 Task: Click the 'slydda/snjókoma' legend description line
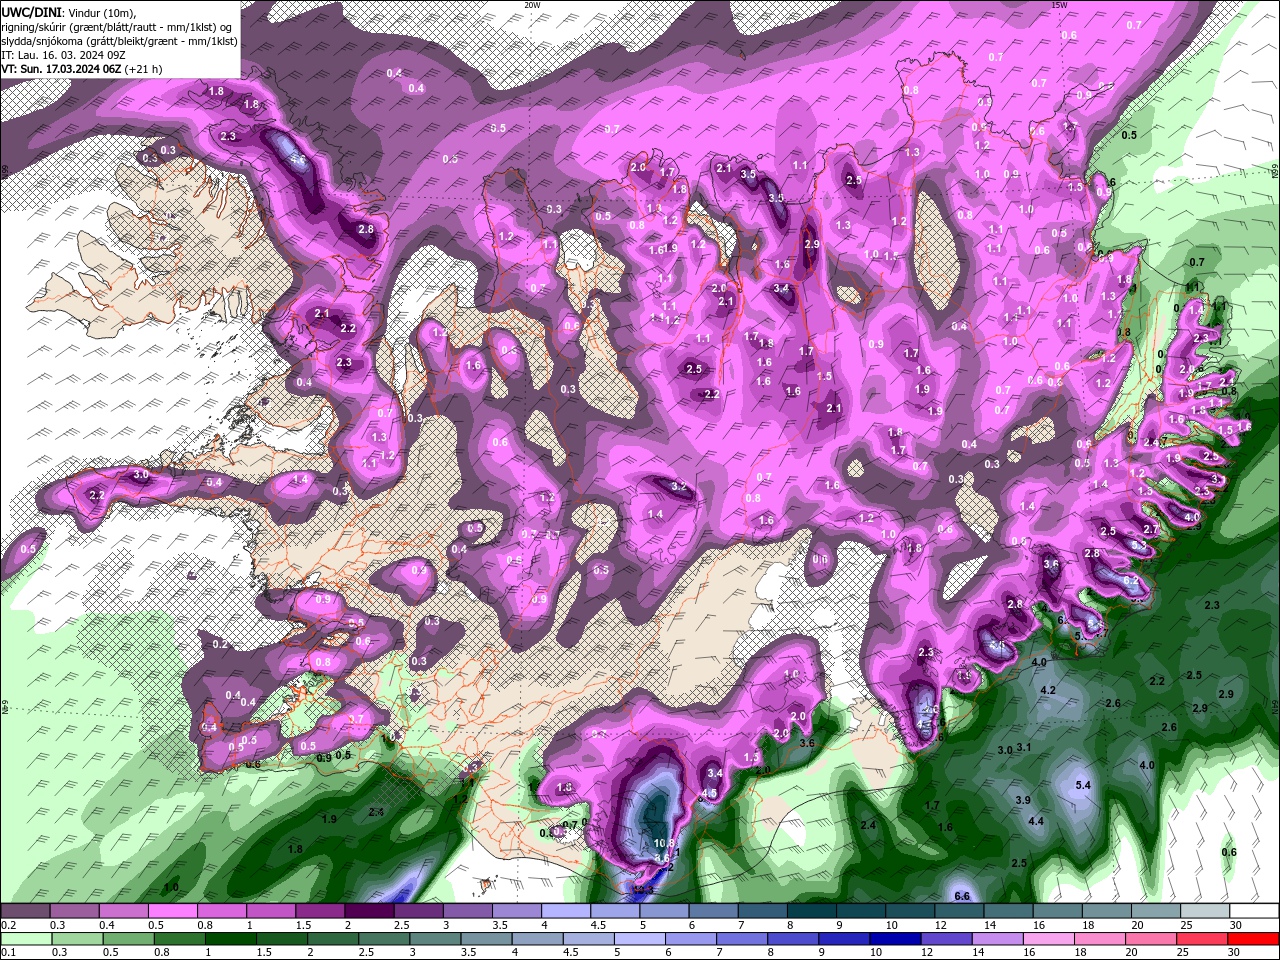click(119, 41)
